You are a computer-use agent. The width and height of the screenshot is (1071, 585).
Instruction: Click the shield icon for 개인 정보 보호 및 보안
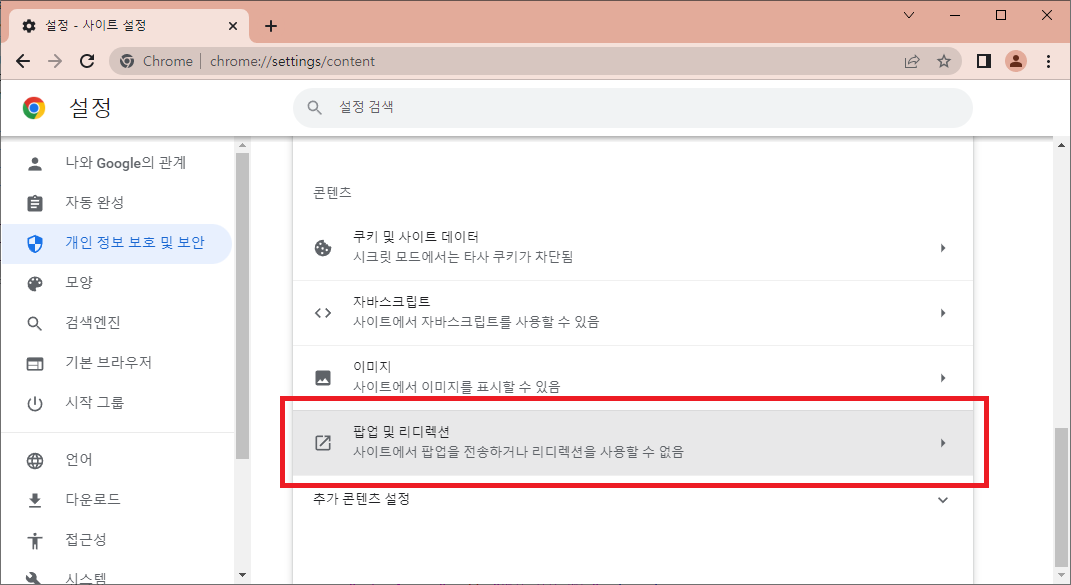[x=35, y=243]
